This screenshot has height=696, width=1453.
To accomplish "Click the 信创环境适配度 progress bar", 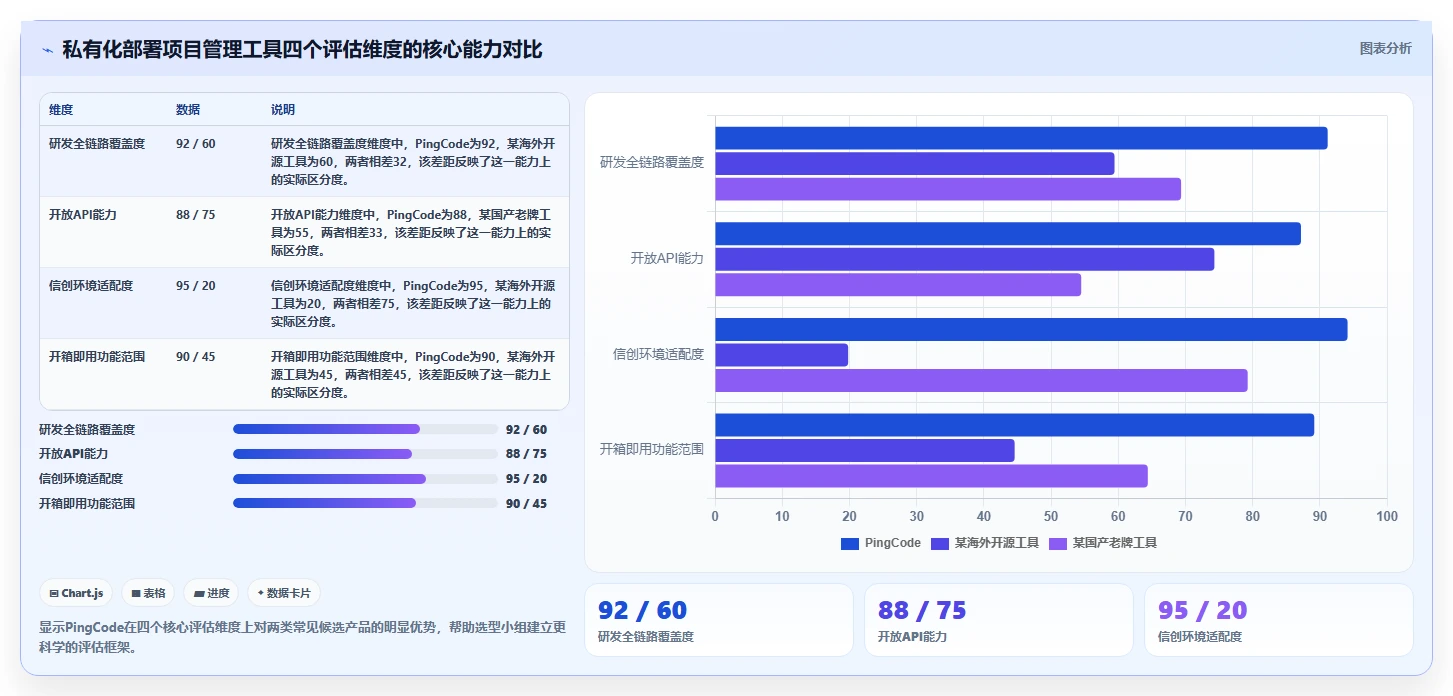I will [x=365, y=479].
